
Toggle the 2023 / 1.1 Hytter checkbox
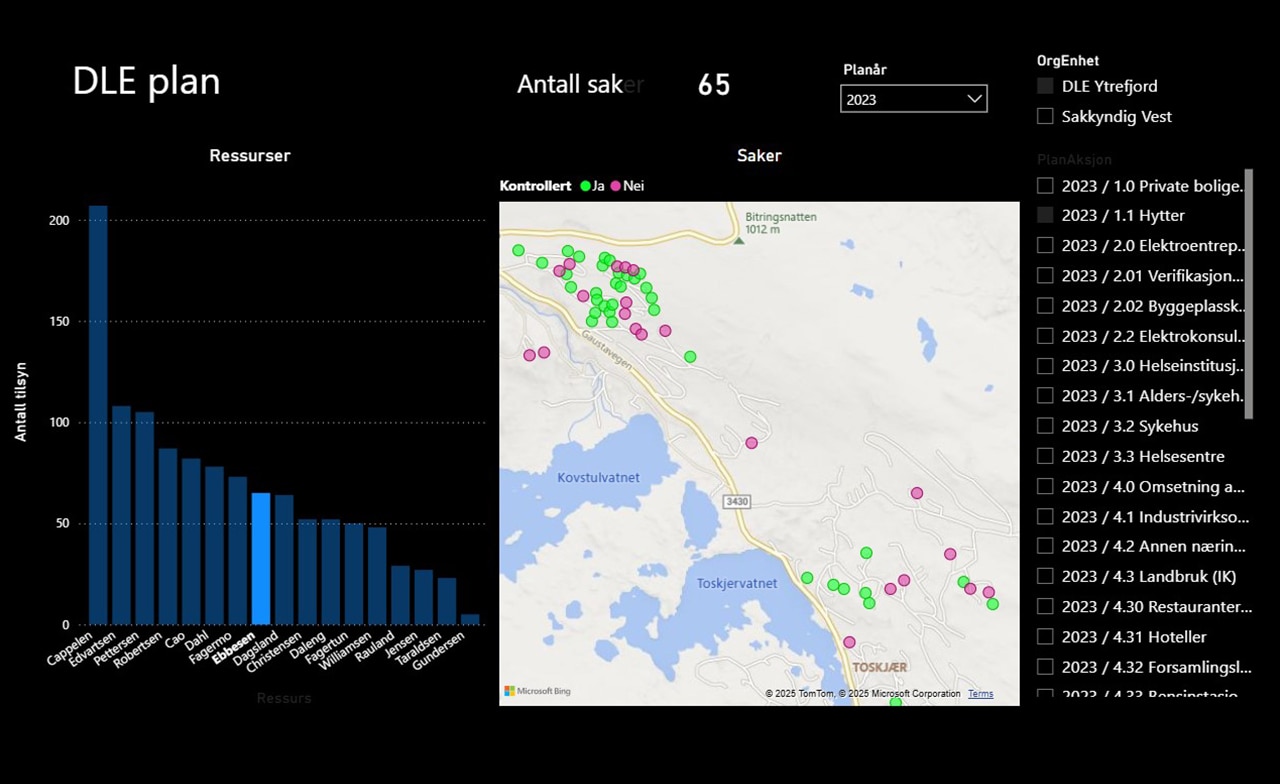tap(1045, 215)
